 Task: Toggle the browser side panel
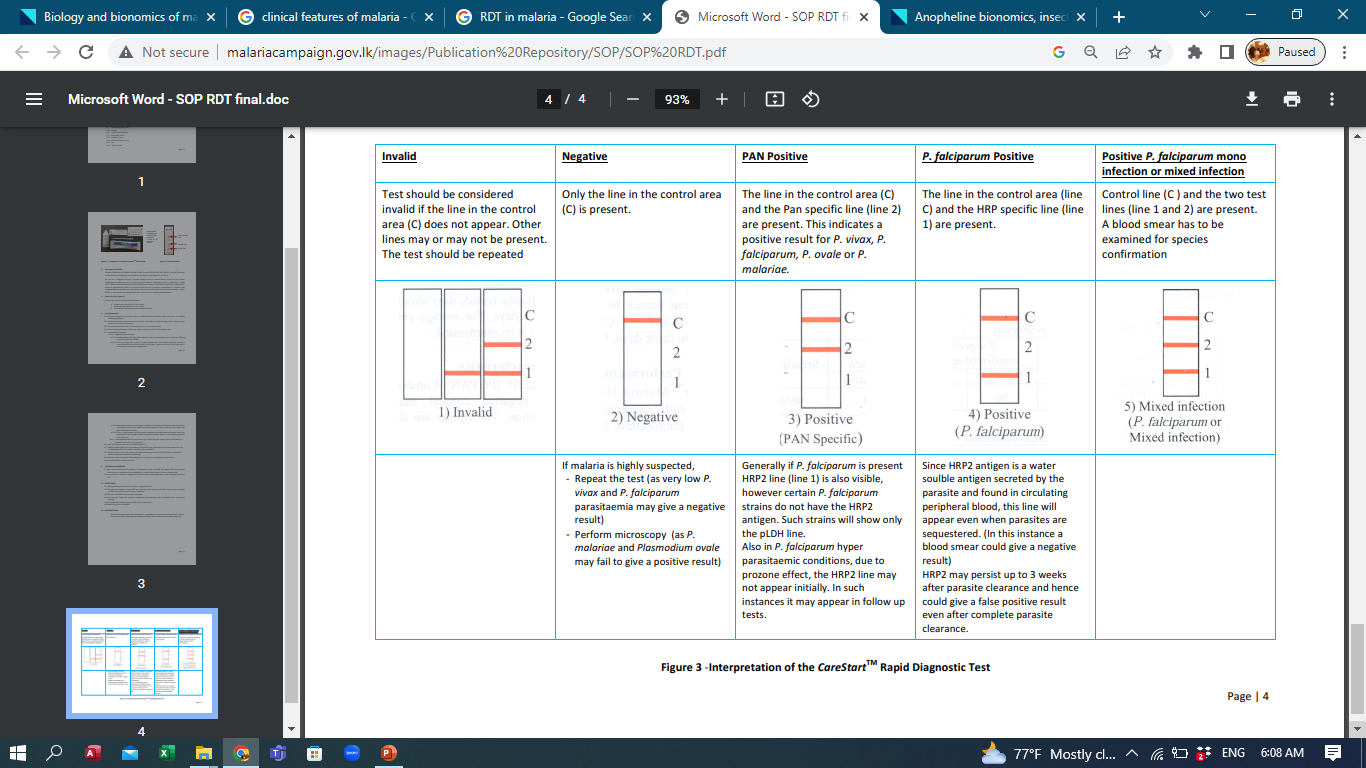pyautogui.click(x=1226, y=52)
